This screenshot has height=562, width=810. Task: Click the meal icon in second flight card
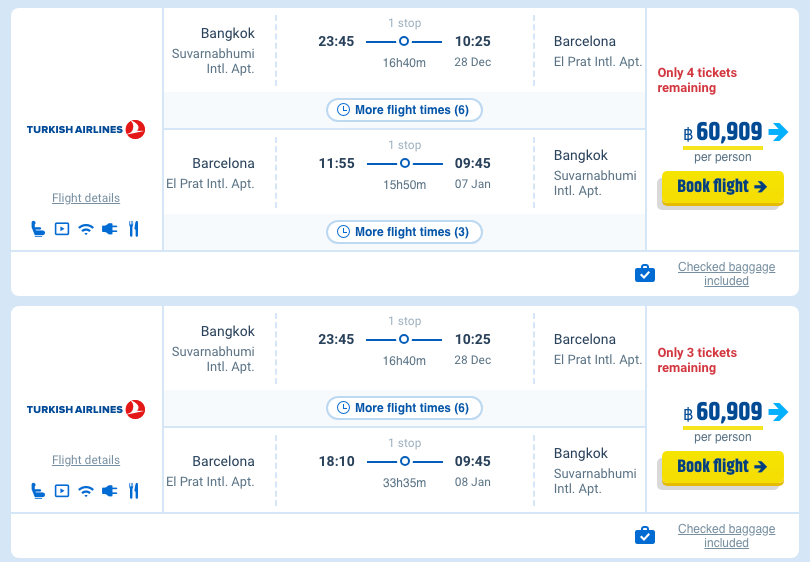(x=134, y=491)
